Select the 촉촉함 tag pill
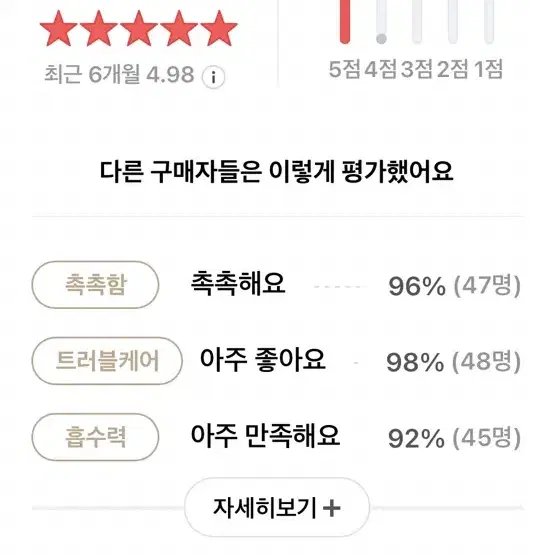 tap(95, 285)
